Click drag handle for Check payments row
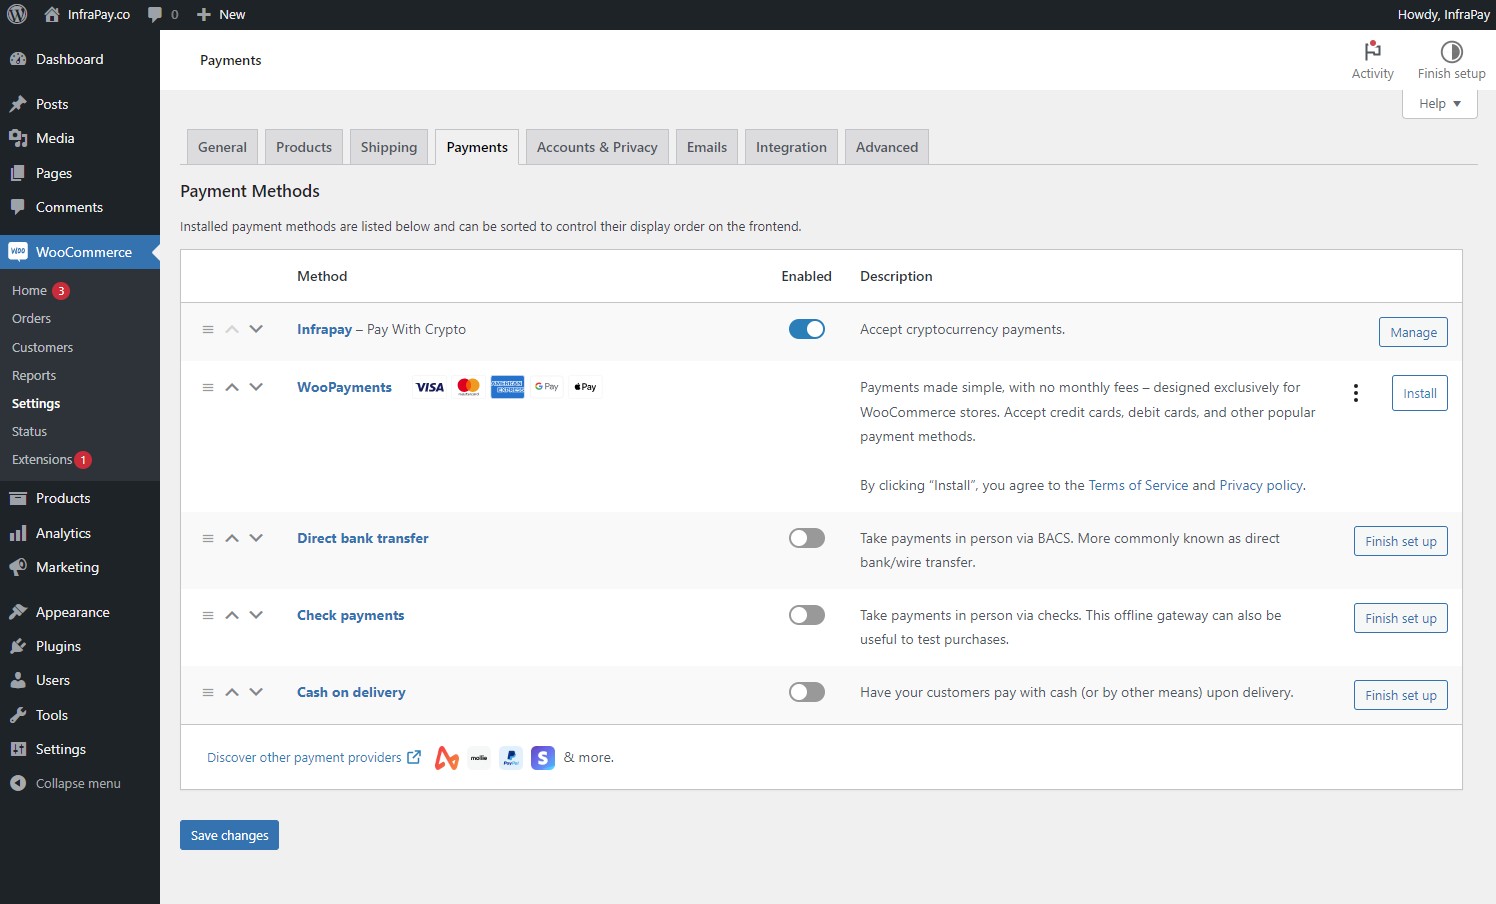This screenshot has width=1496, height=904. point(208,615)
